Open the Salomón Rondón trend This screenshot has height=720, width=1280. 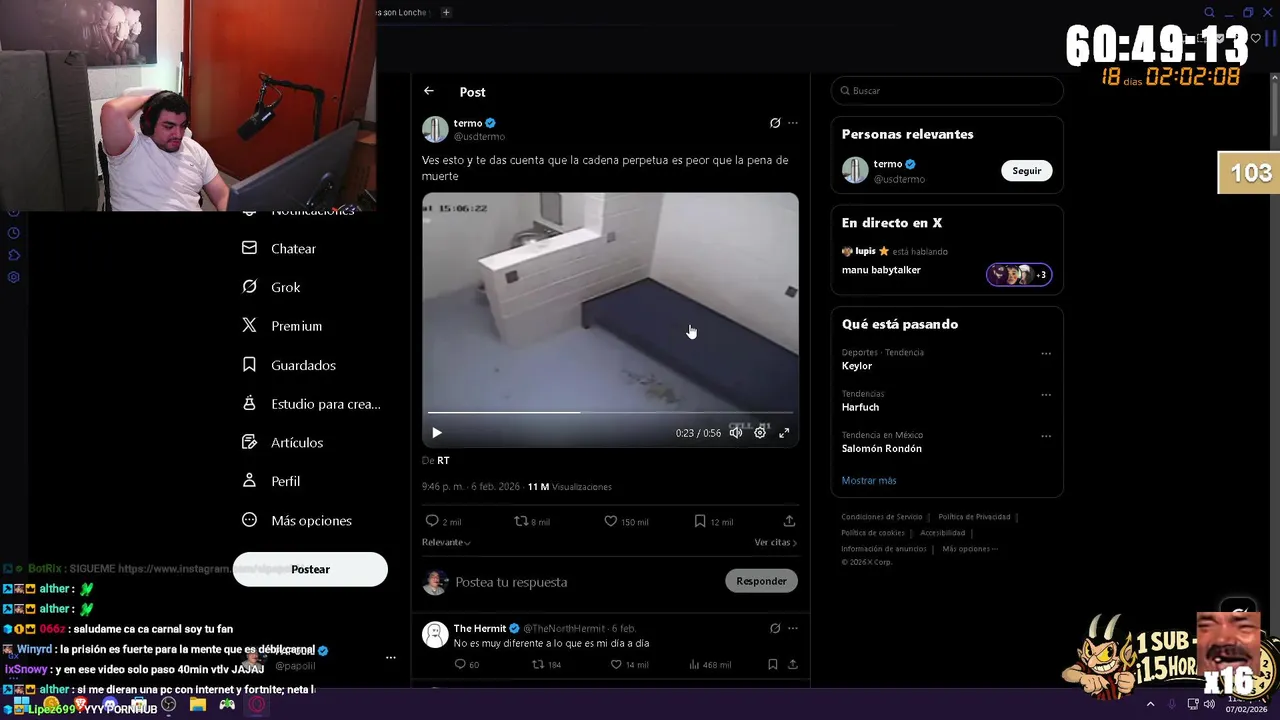click(x=882, y=448)
